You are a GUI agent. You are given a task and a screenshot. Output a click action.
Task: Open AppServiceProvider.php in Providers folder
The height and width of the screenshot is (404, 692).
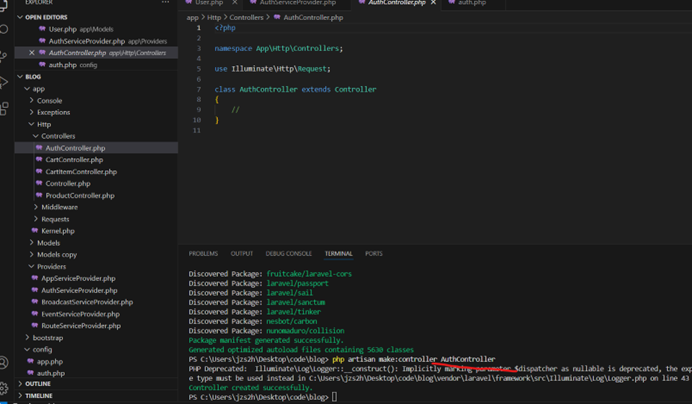click(97, 279)
